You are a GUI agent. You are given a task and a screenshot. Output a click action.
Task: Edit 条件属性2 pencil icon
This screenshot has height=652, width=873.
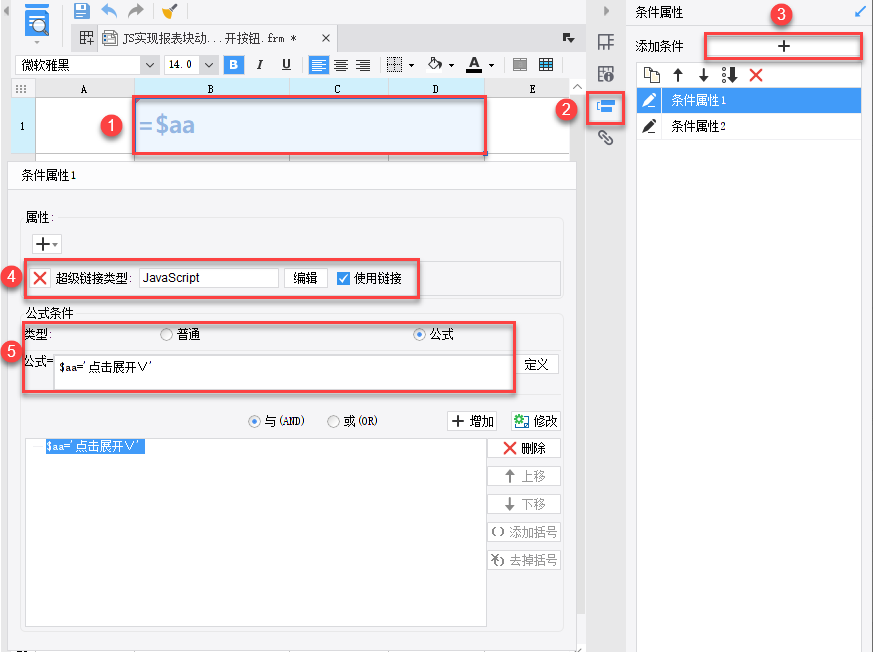[x=649, y=126]
